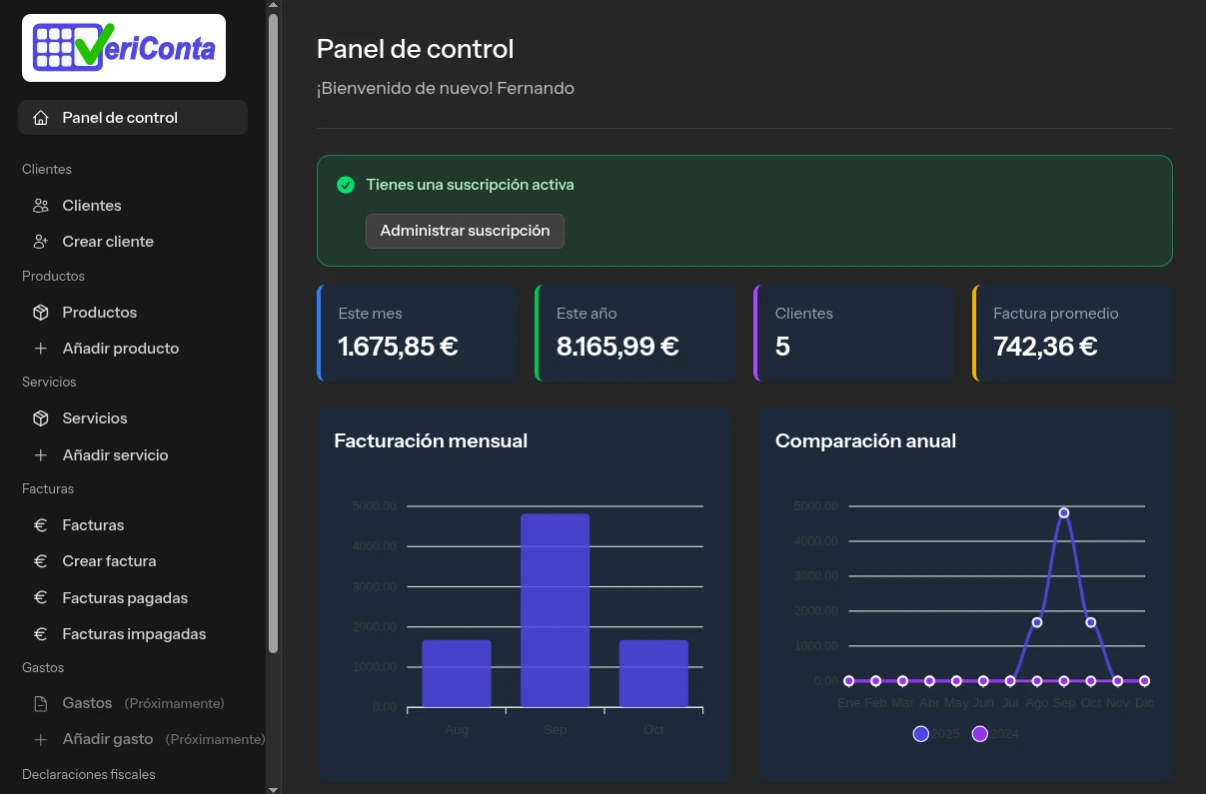Select Panel de control in the sidebar
The image size is (1206, 794).
pos(120,117)
